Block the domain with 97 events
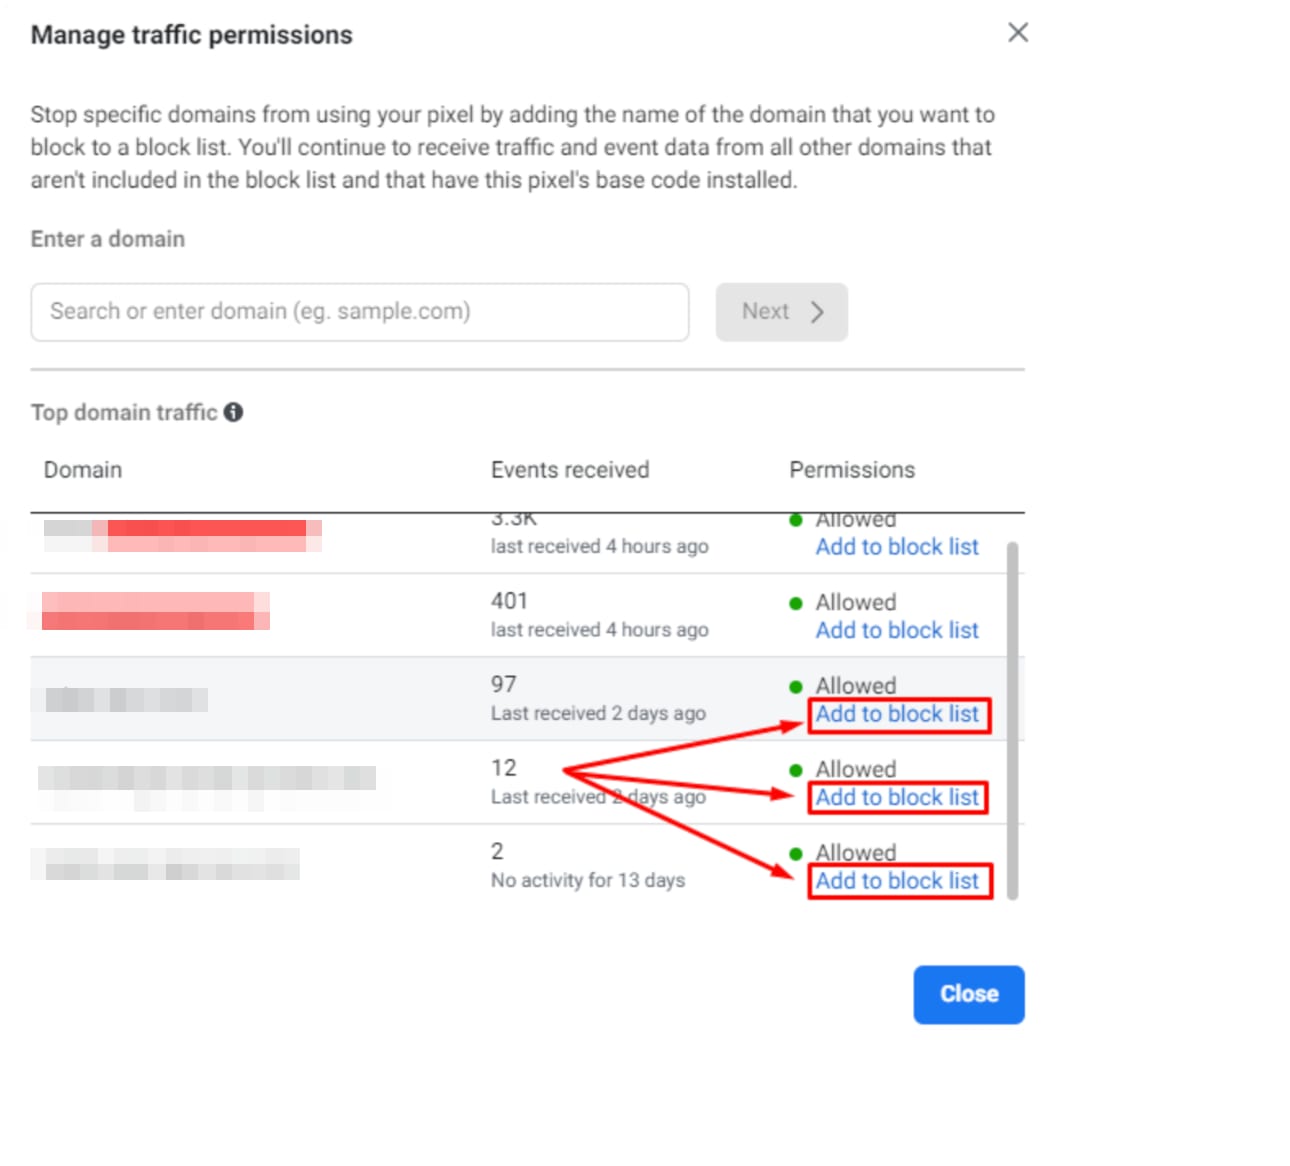Screen dimensions: 1290x1166 click(x=897, y=714)
